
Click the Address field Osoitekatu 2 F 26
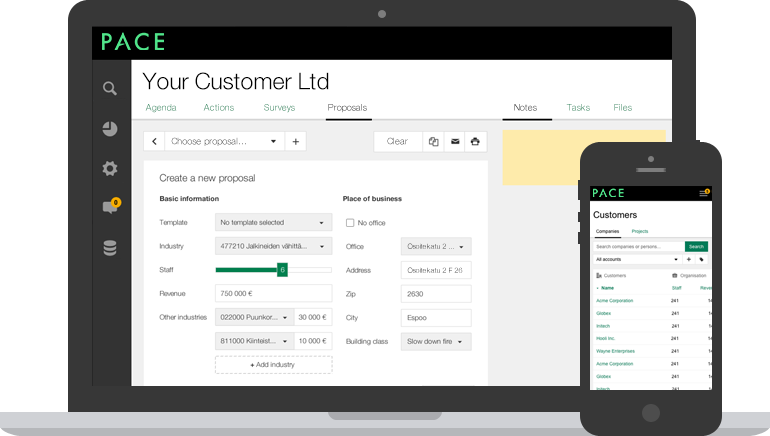[x=436, y=270]
